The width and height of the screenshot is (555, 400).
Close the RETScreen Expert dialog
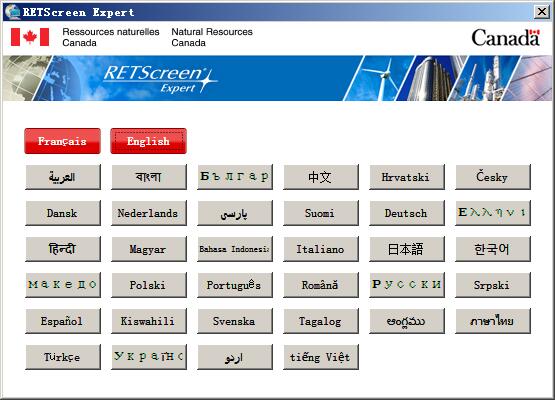[x=542, y=12]
